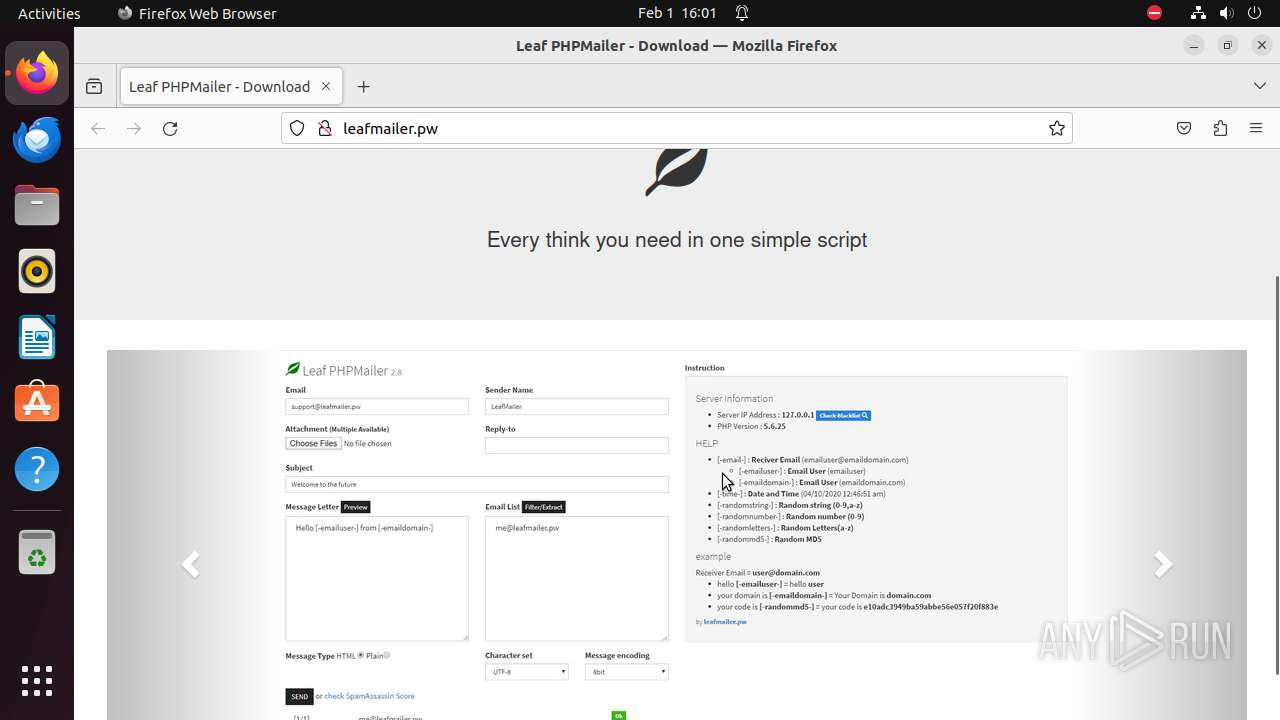Open network system status icon

(1198, 13)
